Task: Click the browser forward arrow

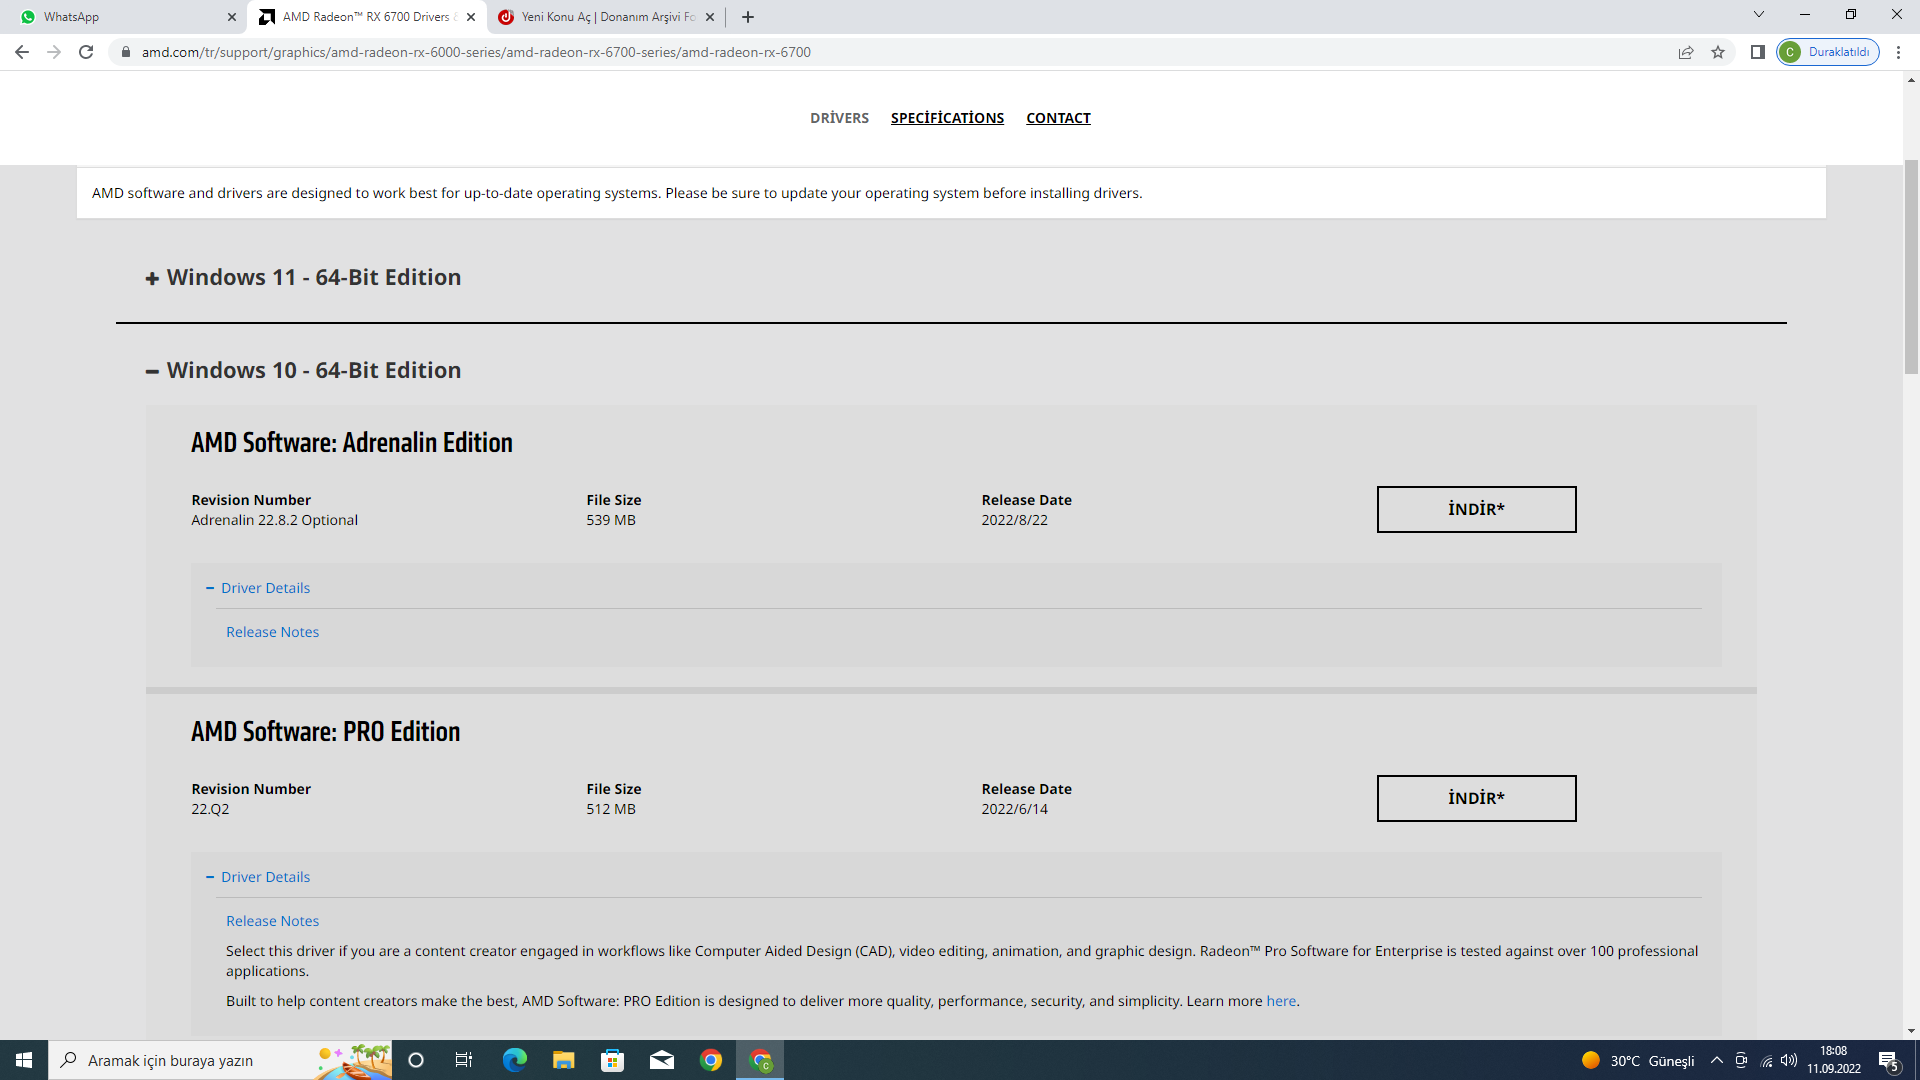Action: (54, 52)
